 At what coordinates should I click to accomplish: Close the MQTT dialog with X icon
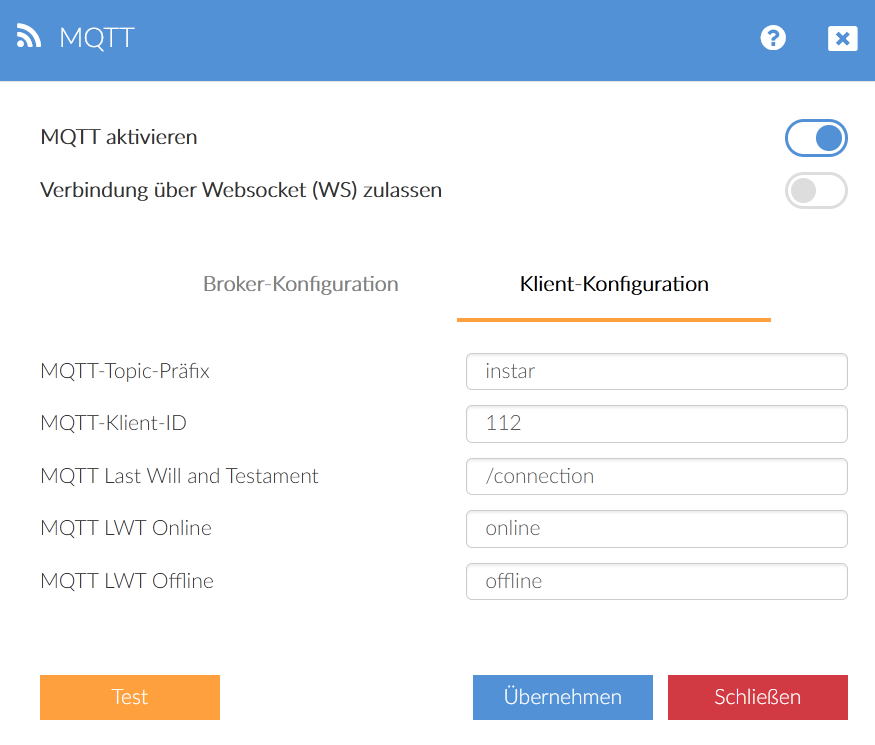(842, 38)
